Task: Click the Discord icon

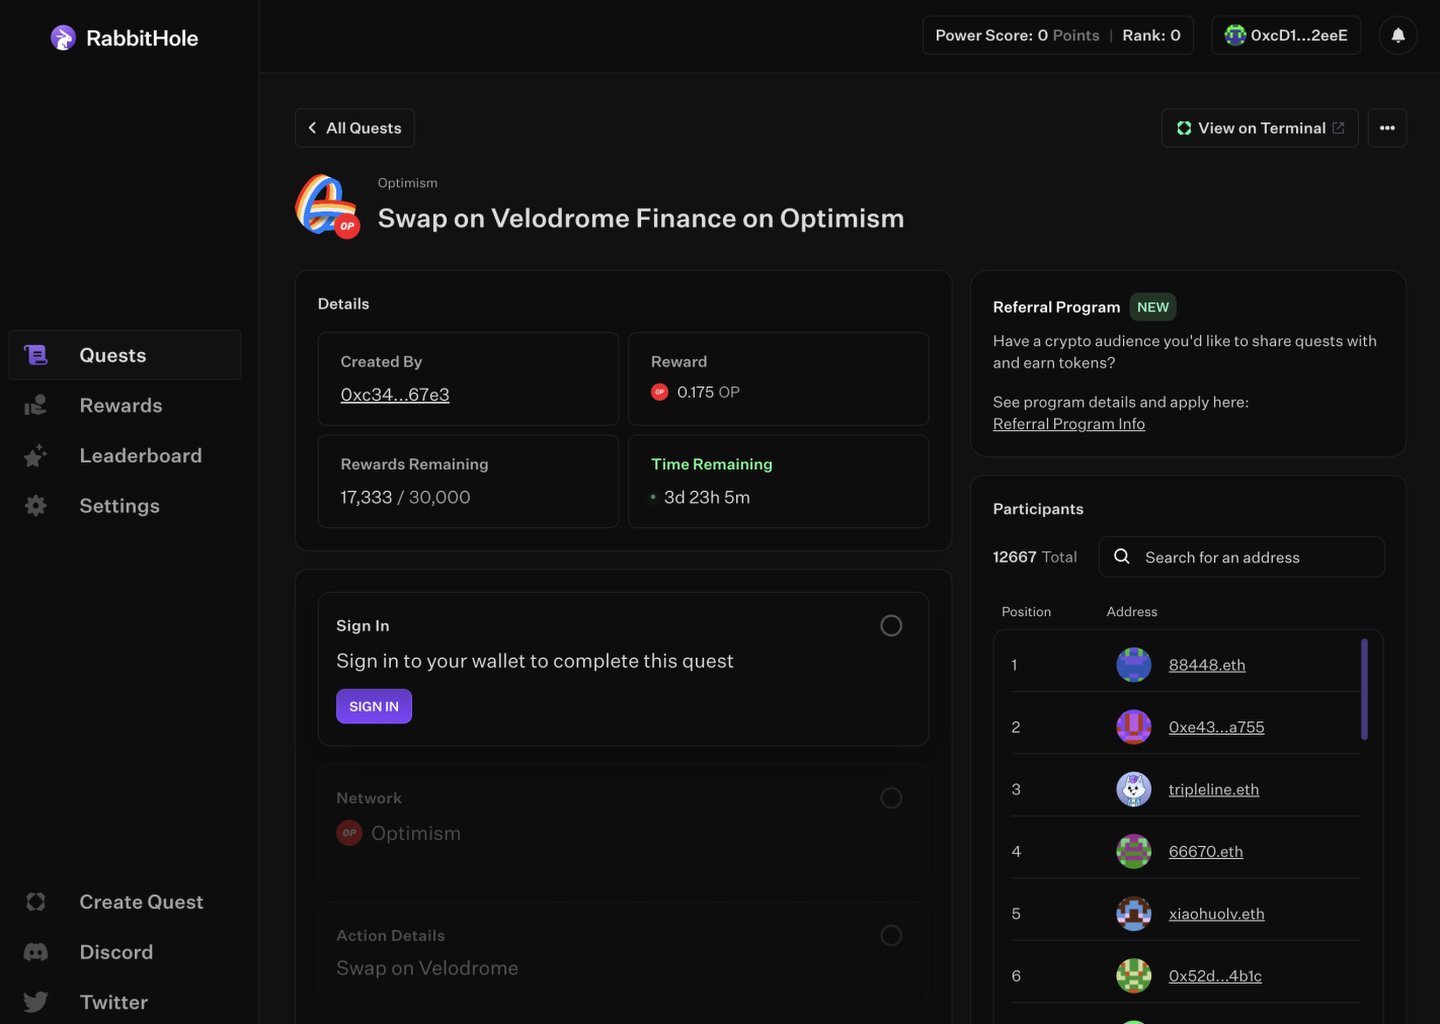Action: tap(36, 952)
